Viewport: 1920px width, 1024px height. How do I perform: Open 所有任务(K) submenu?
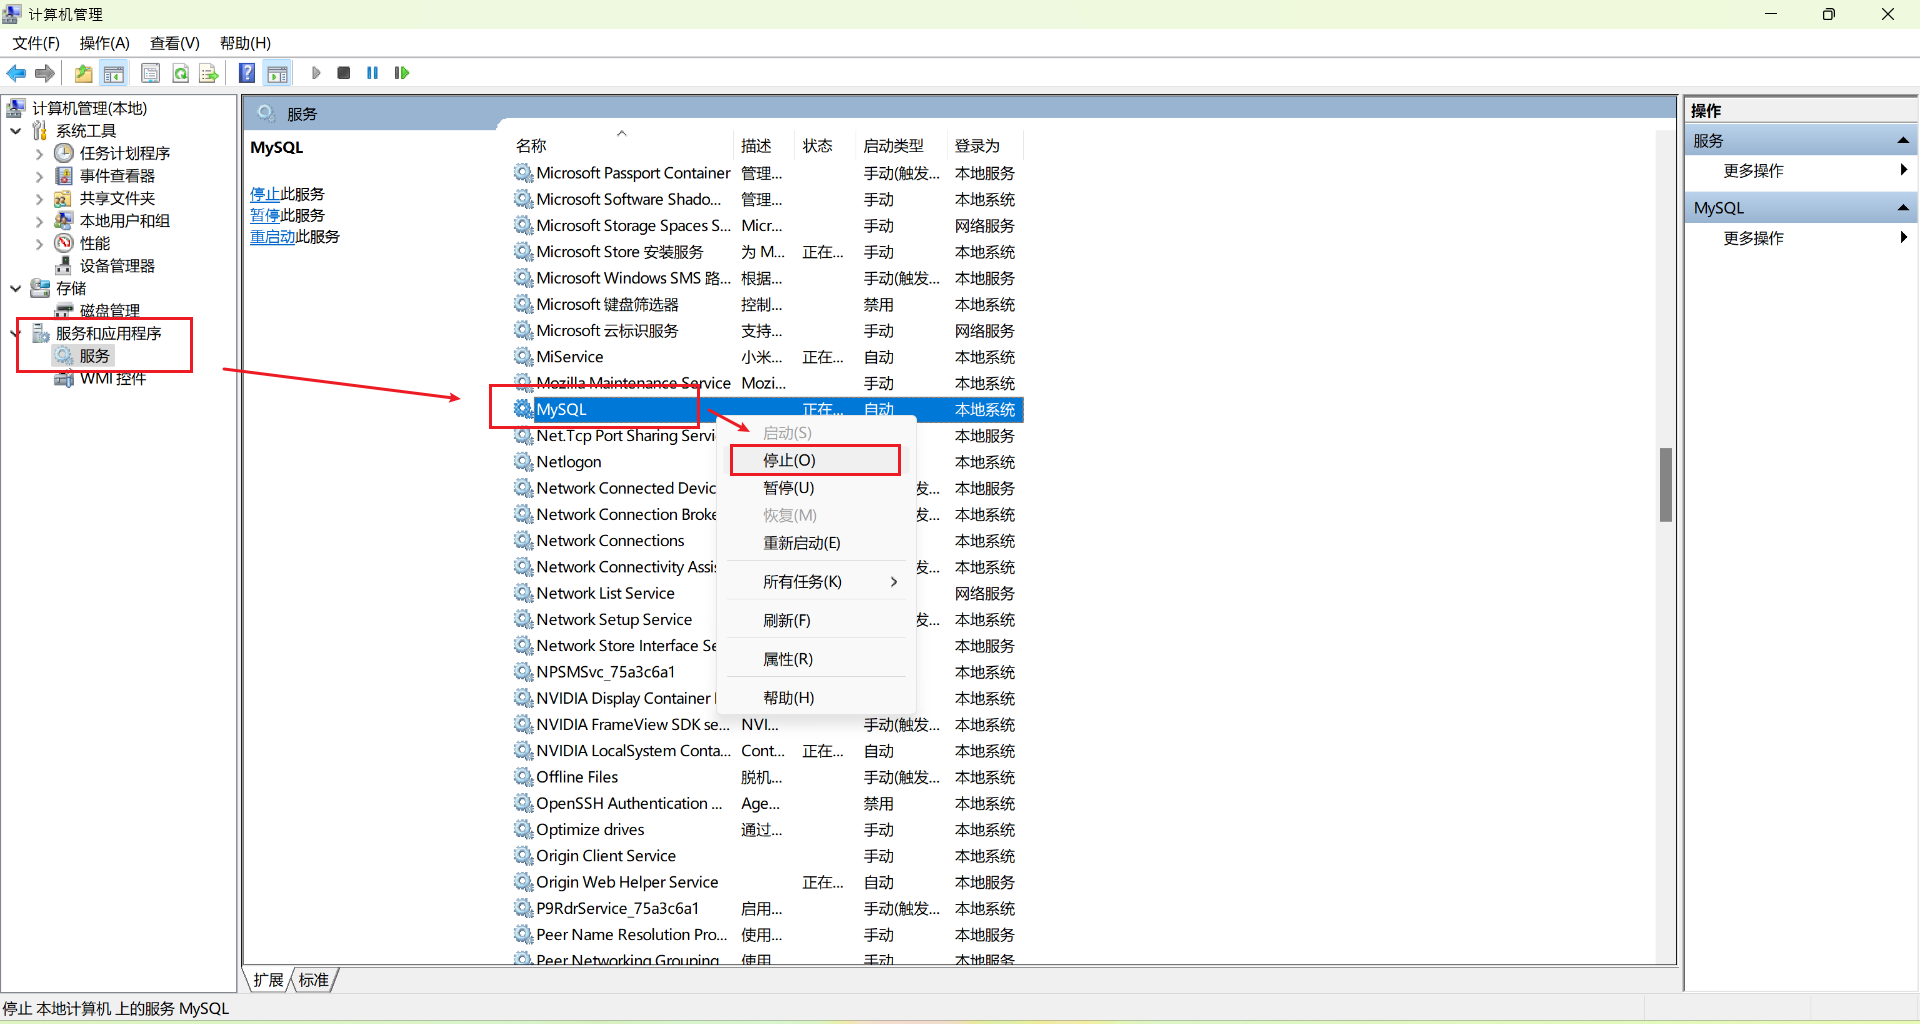[815, 582]
